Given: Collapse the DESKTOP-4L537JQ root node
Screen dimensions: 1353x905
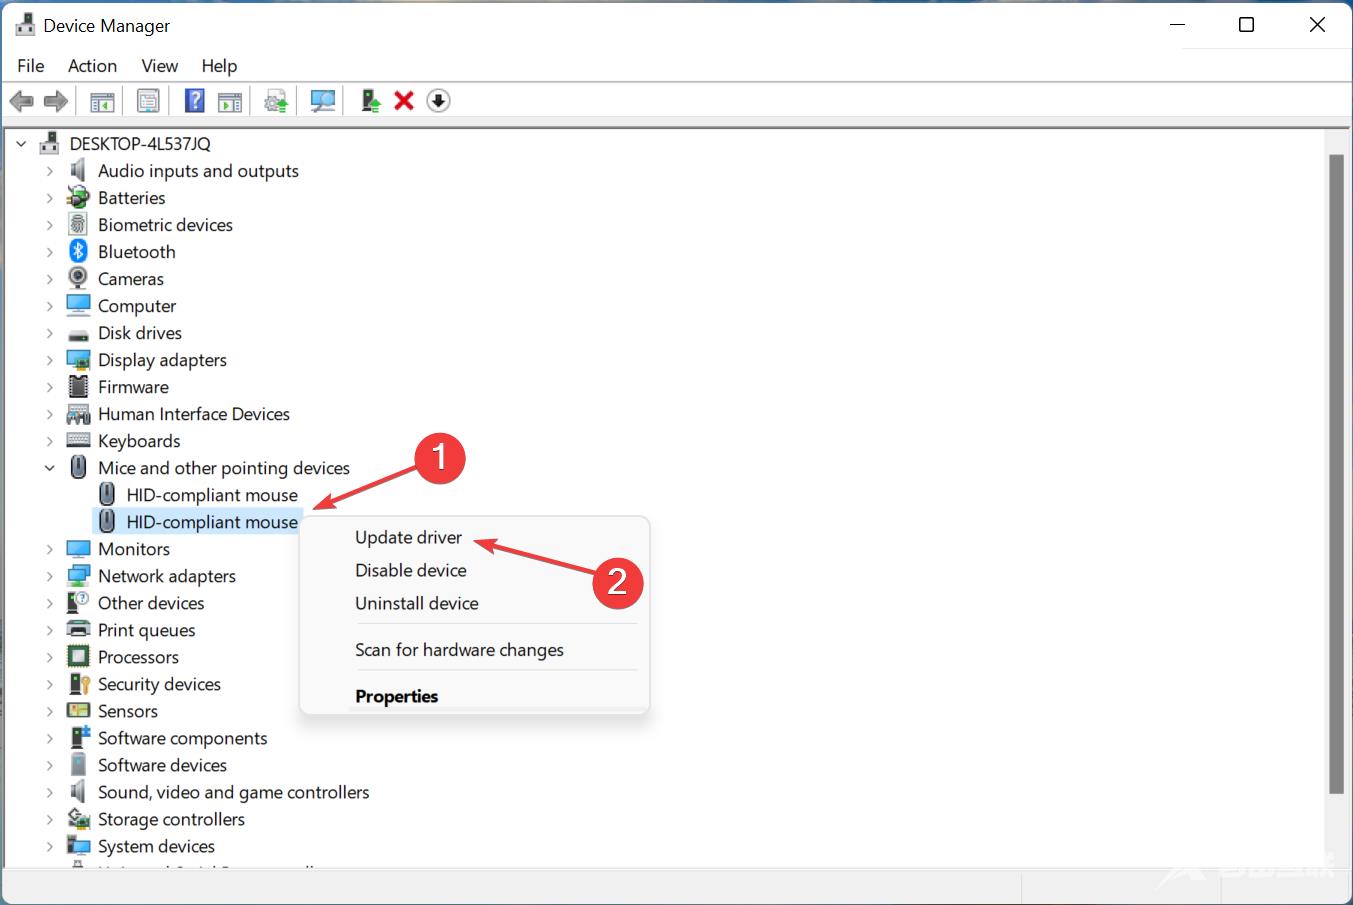Looking at the screenshot, I should (x=21, y=144).
